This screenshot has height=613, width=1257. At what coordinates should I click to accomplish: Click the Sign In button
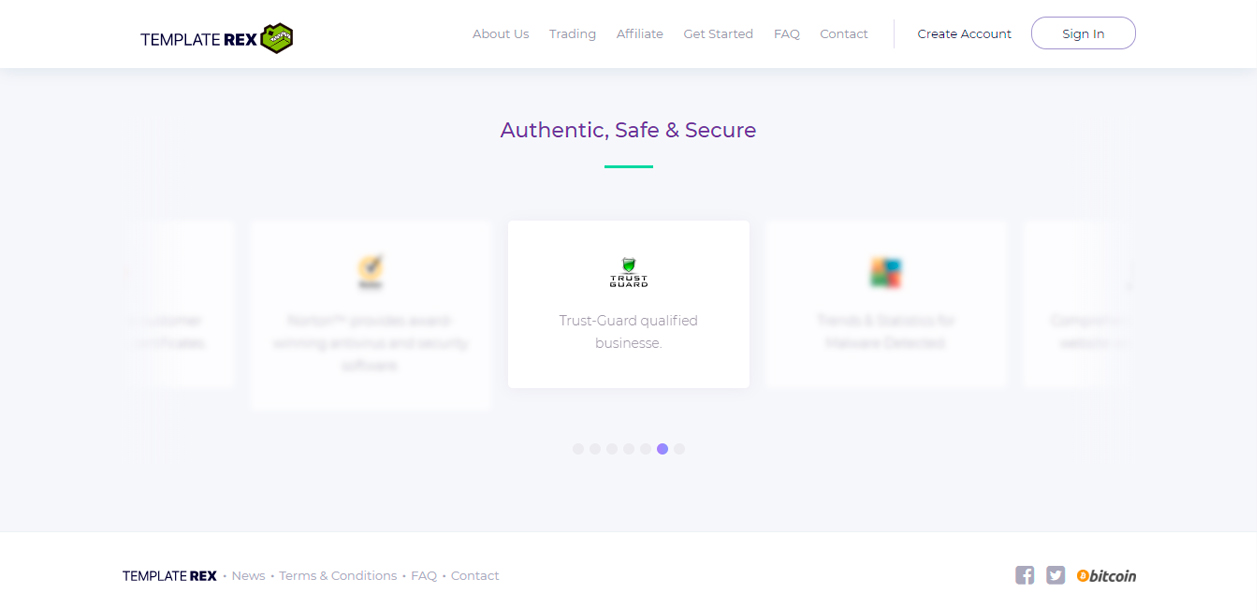[x=1083, y=33]
